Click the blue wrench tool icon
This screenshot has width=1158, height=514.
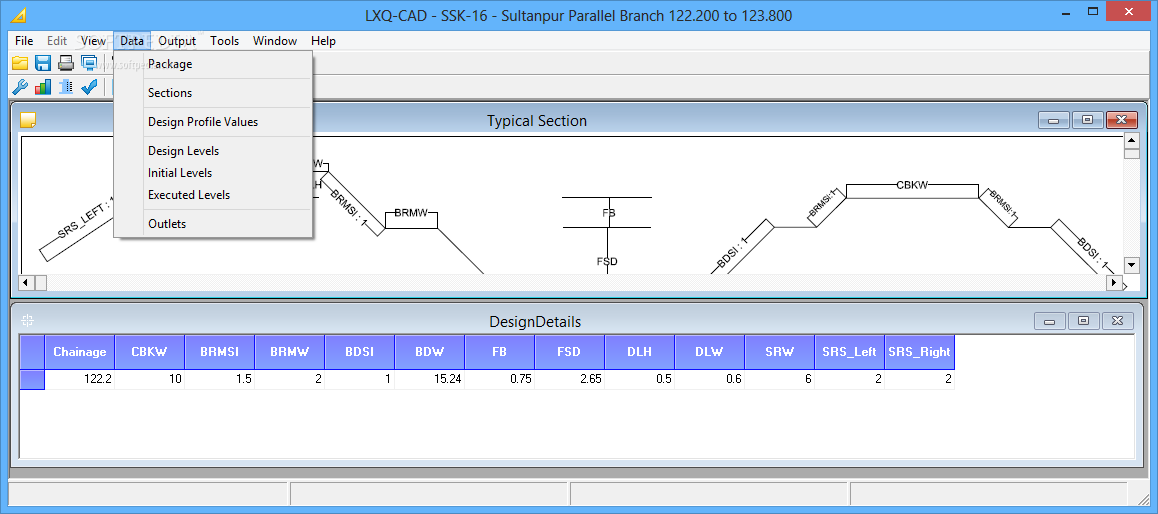click(x=19, y=87)
